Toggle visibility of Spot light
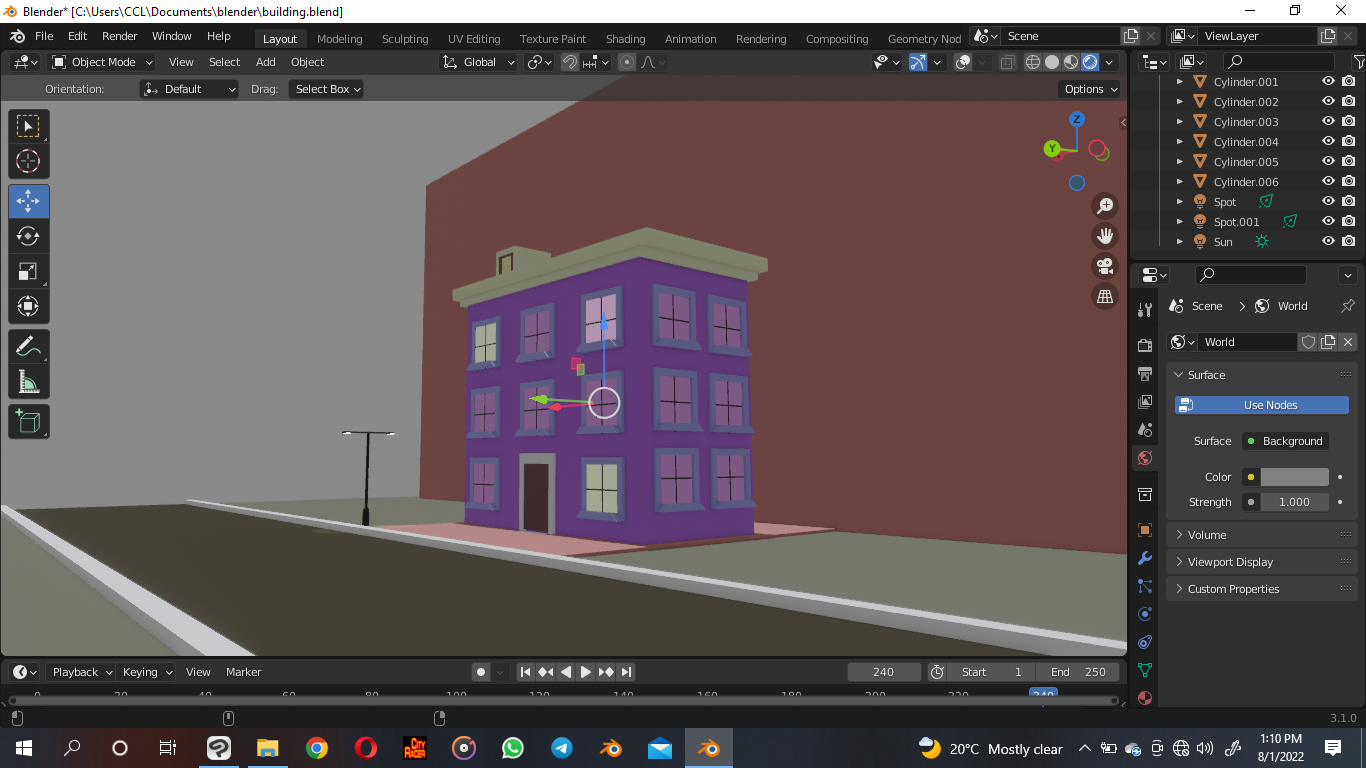 point(1328,202)
